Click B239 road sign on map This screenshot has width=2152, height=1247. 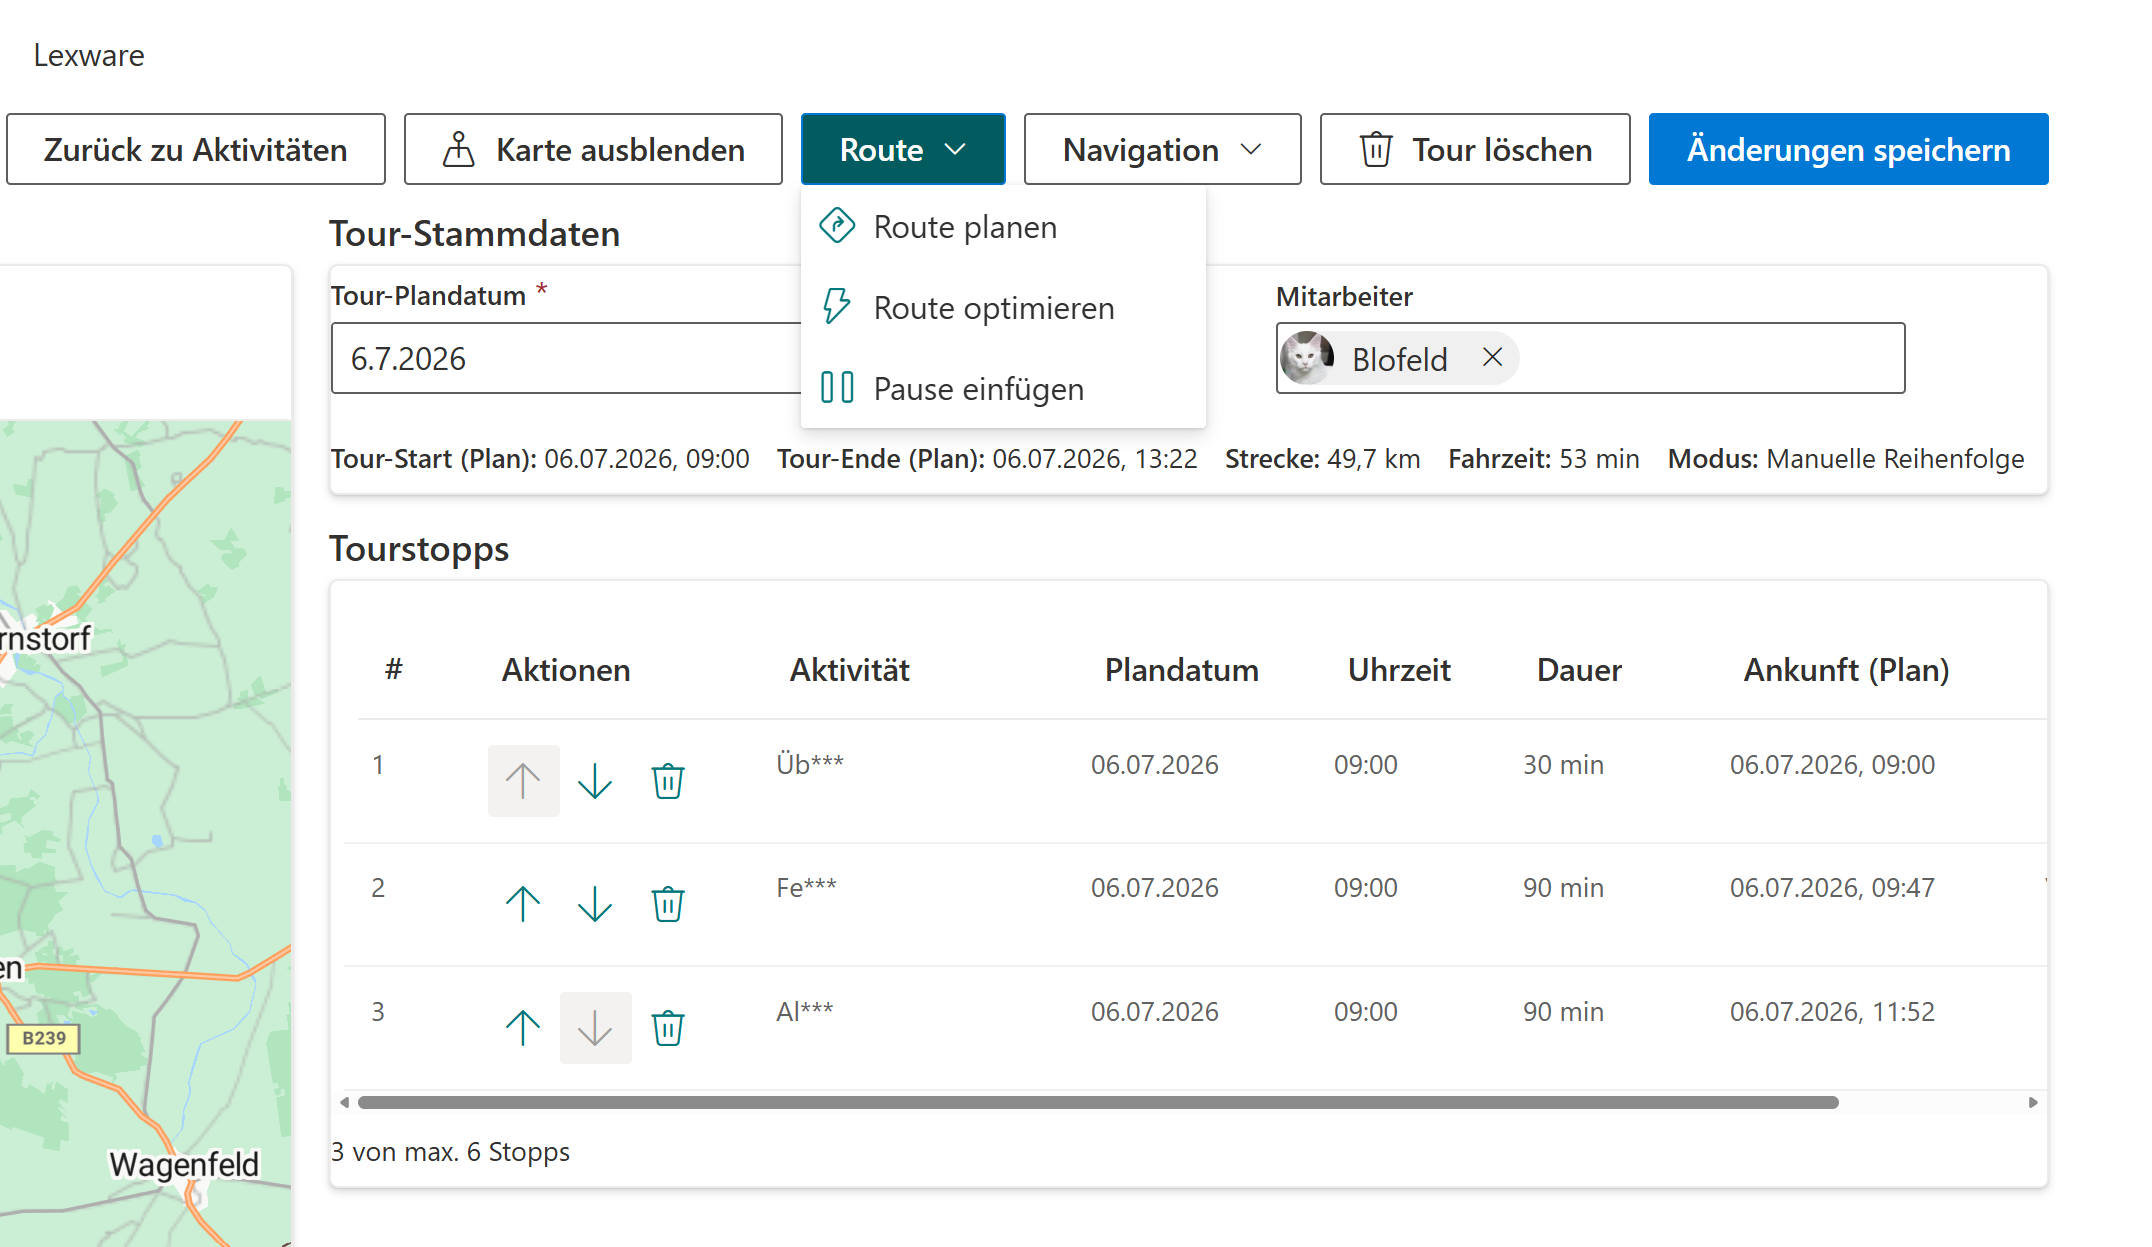44,1038
